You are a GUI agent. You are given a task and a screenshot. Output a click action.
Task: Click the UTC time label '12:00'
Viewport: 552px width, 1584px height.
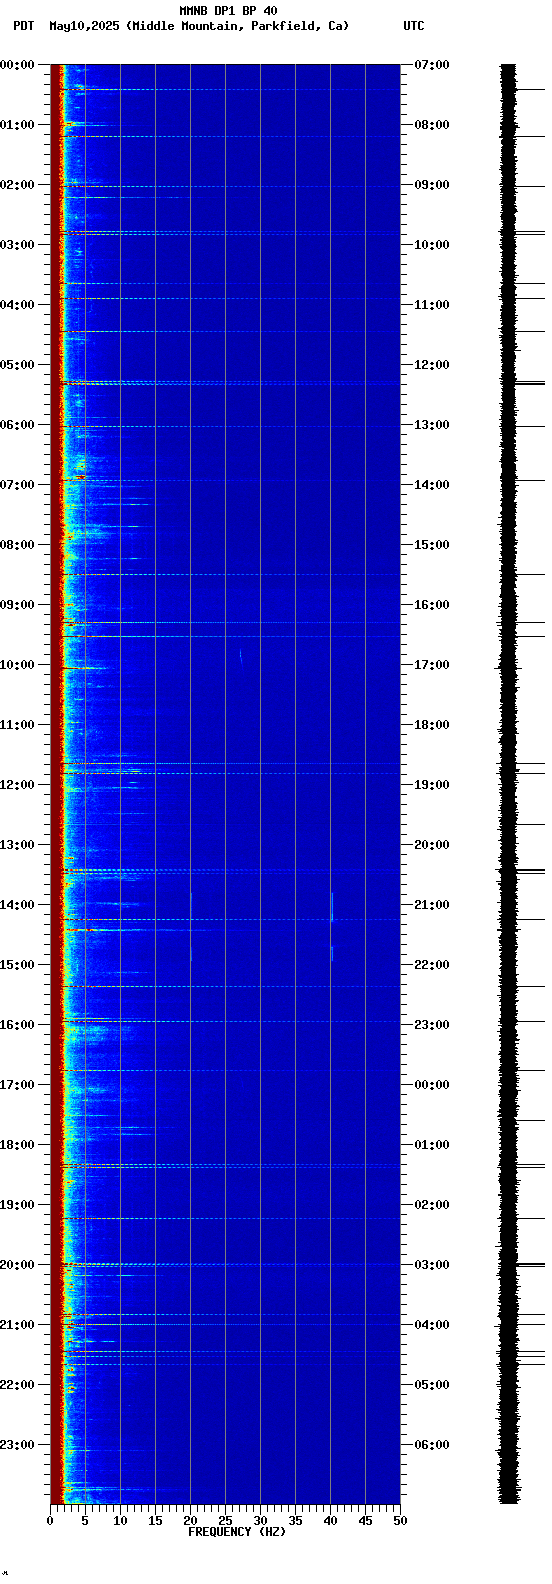[x=432, y=365]
